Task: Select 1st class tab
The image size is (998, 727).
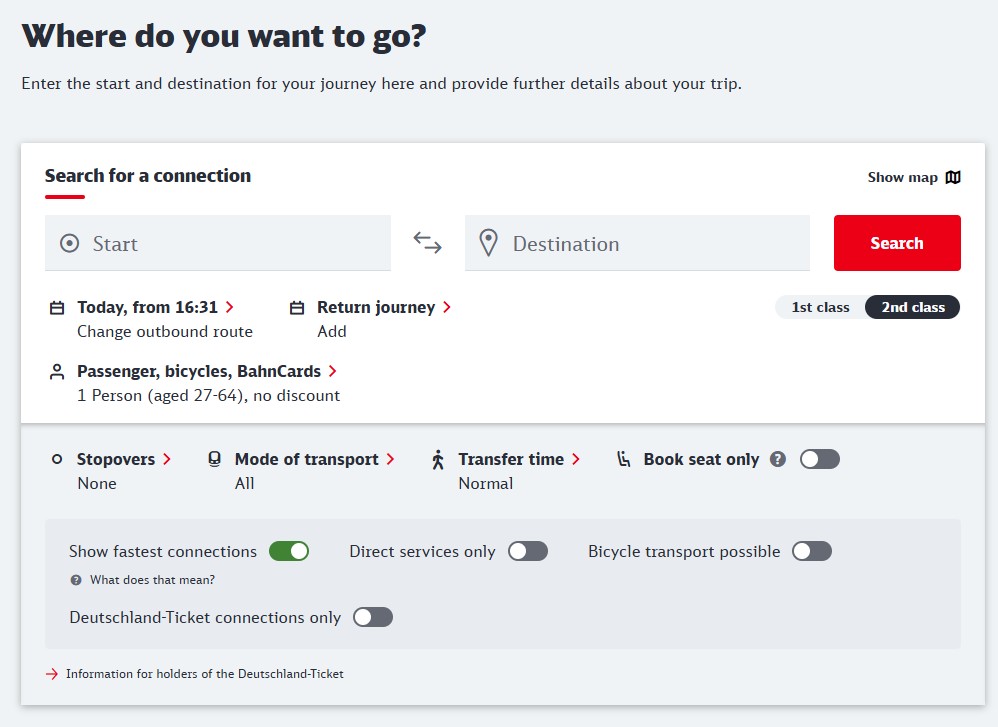Action: point(820,307)
